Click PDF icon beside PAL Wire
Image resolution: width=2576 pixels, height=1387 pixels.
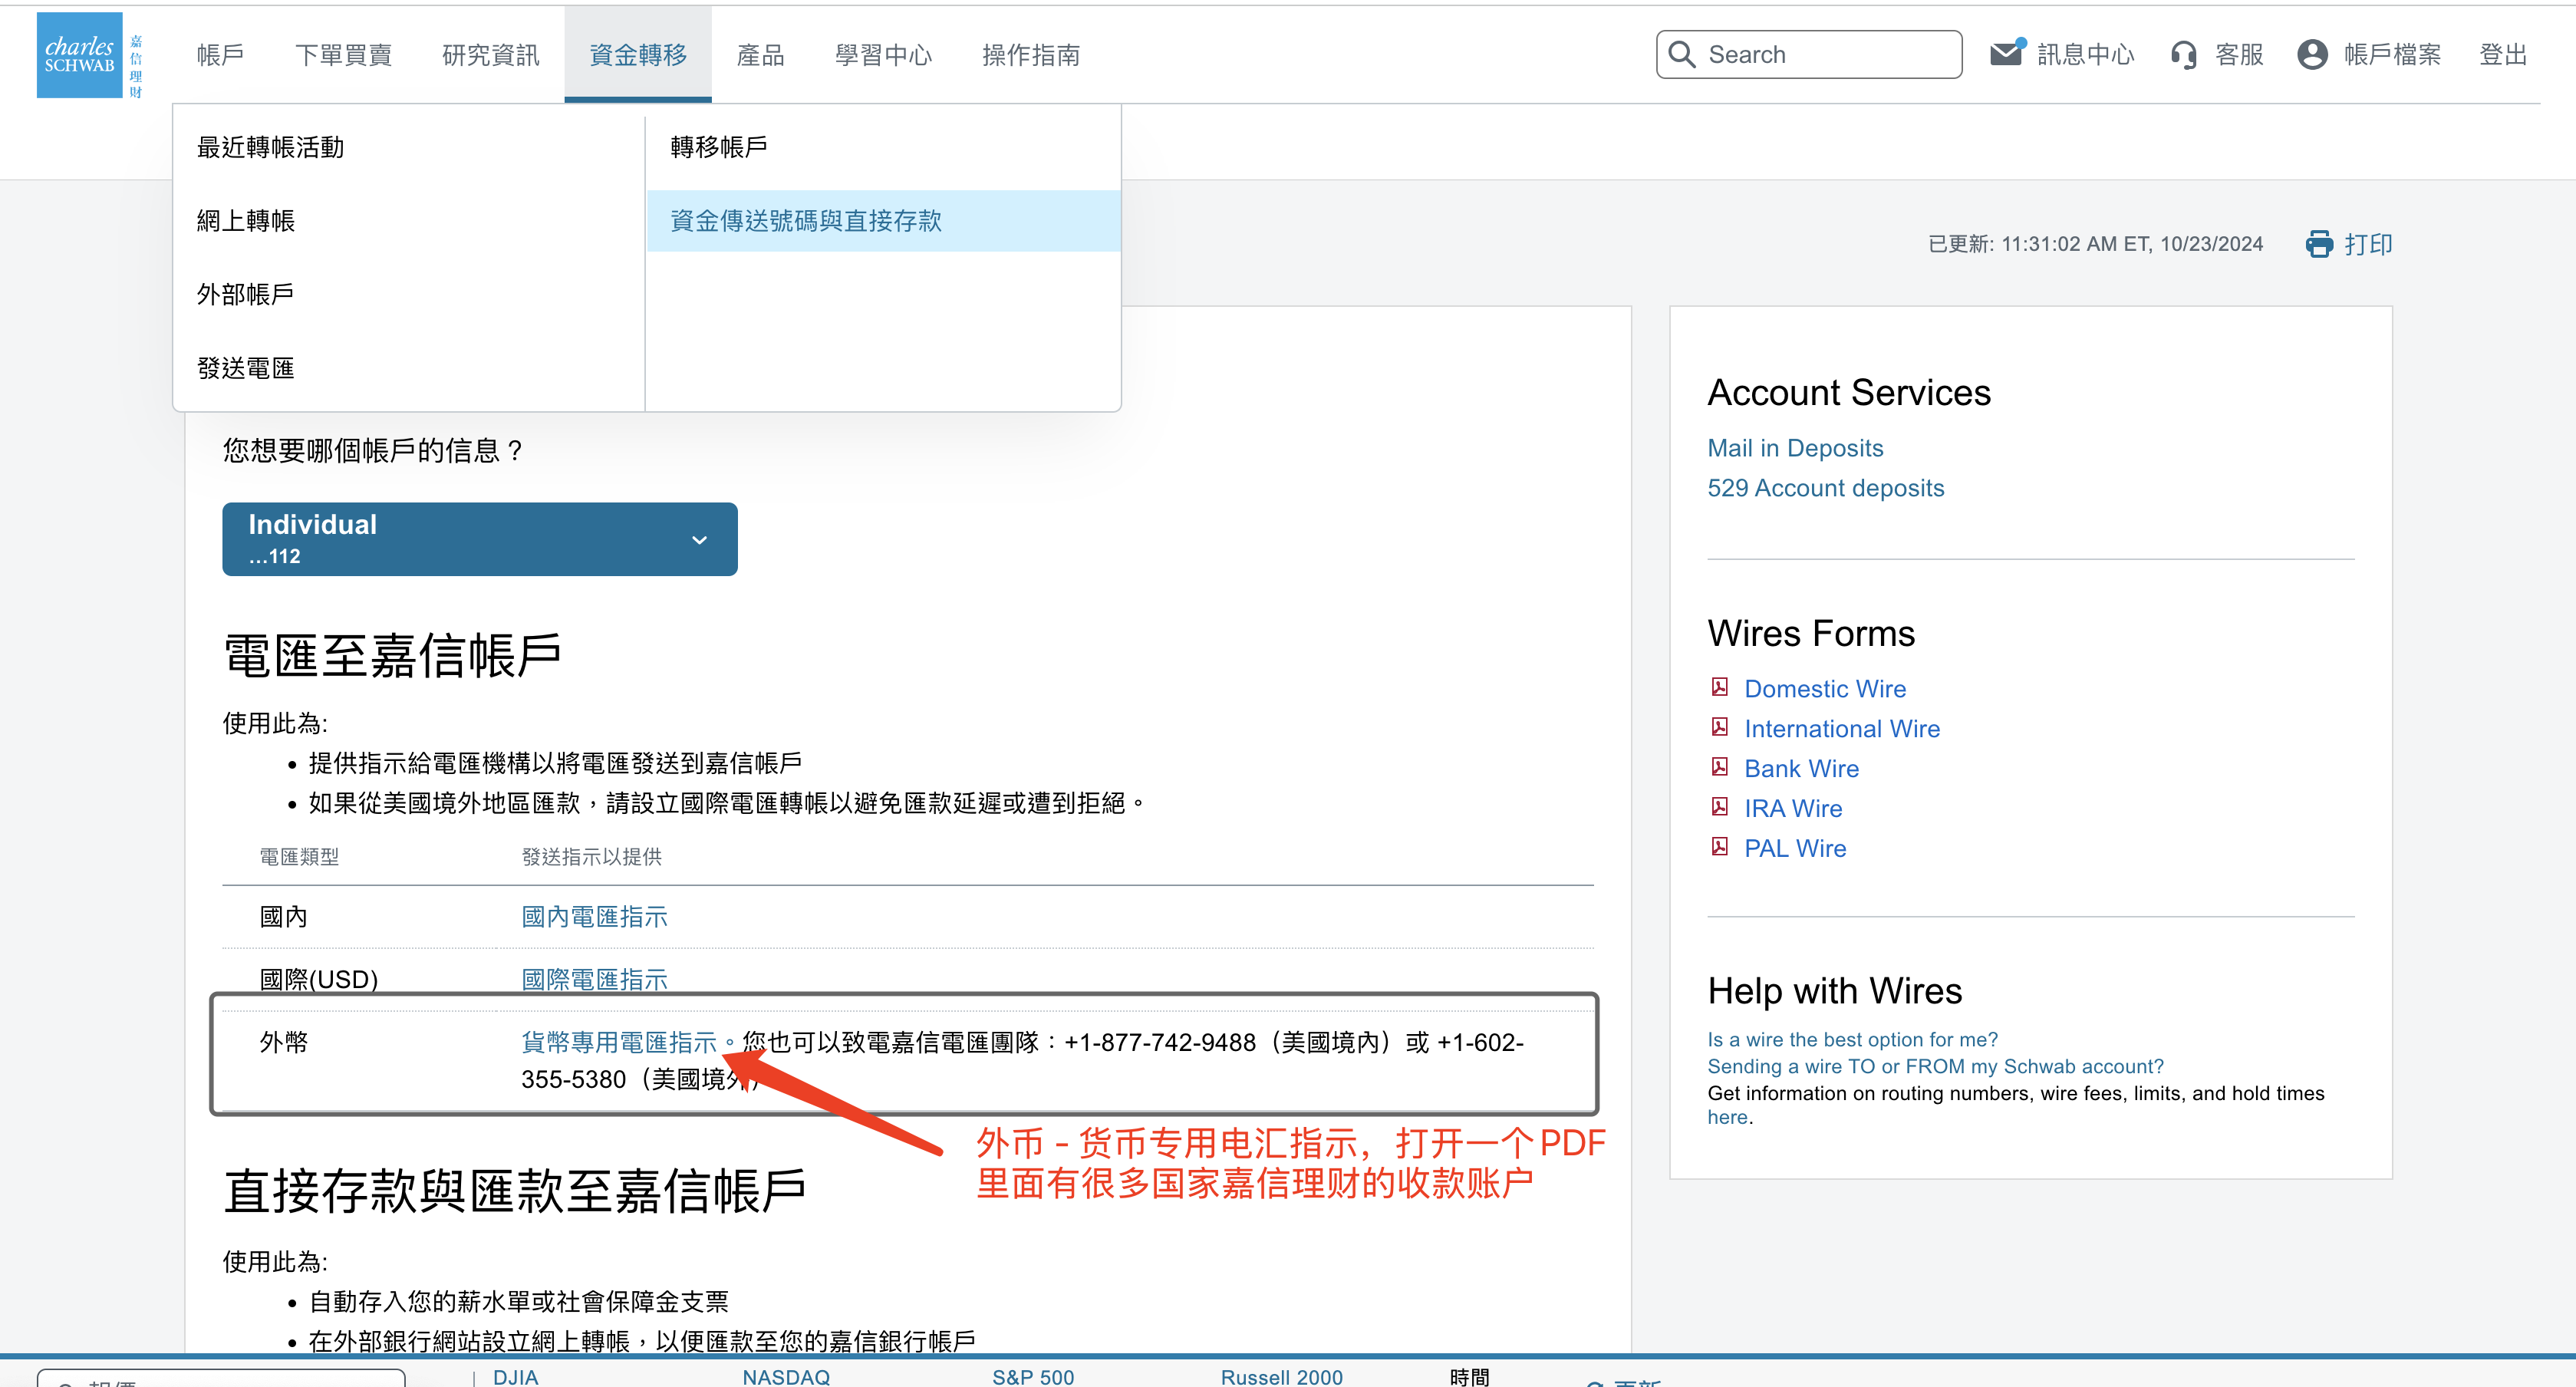pyautogui.click(x=1720, y=847)
